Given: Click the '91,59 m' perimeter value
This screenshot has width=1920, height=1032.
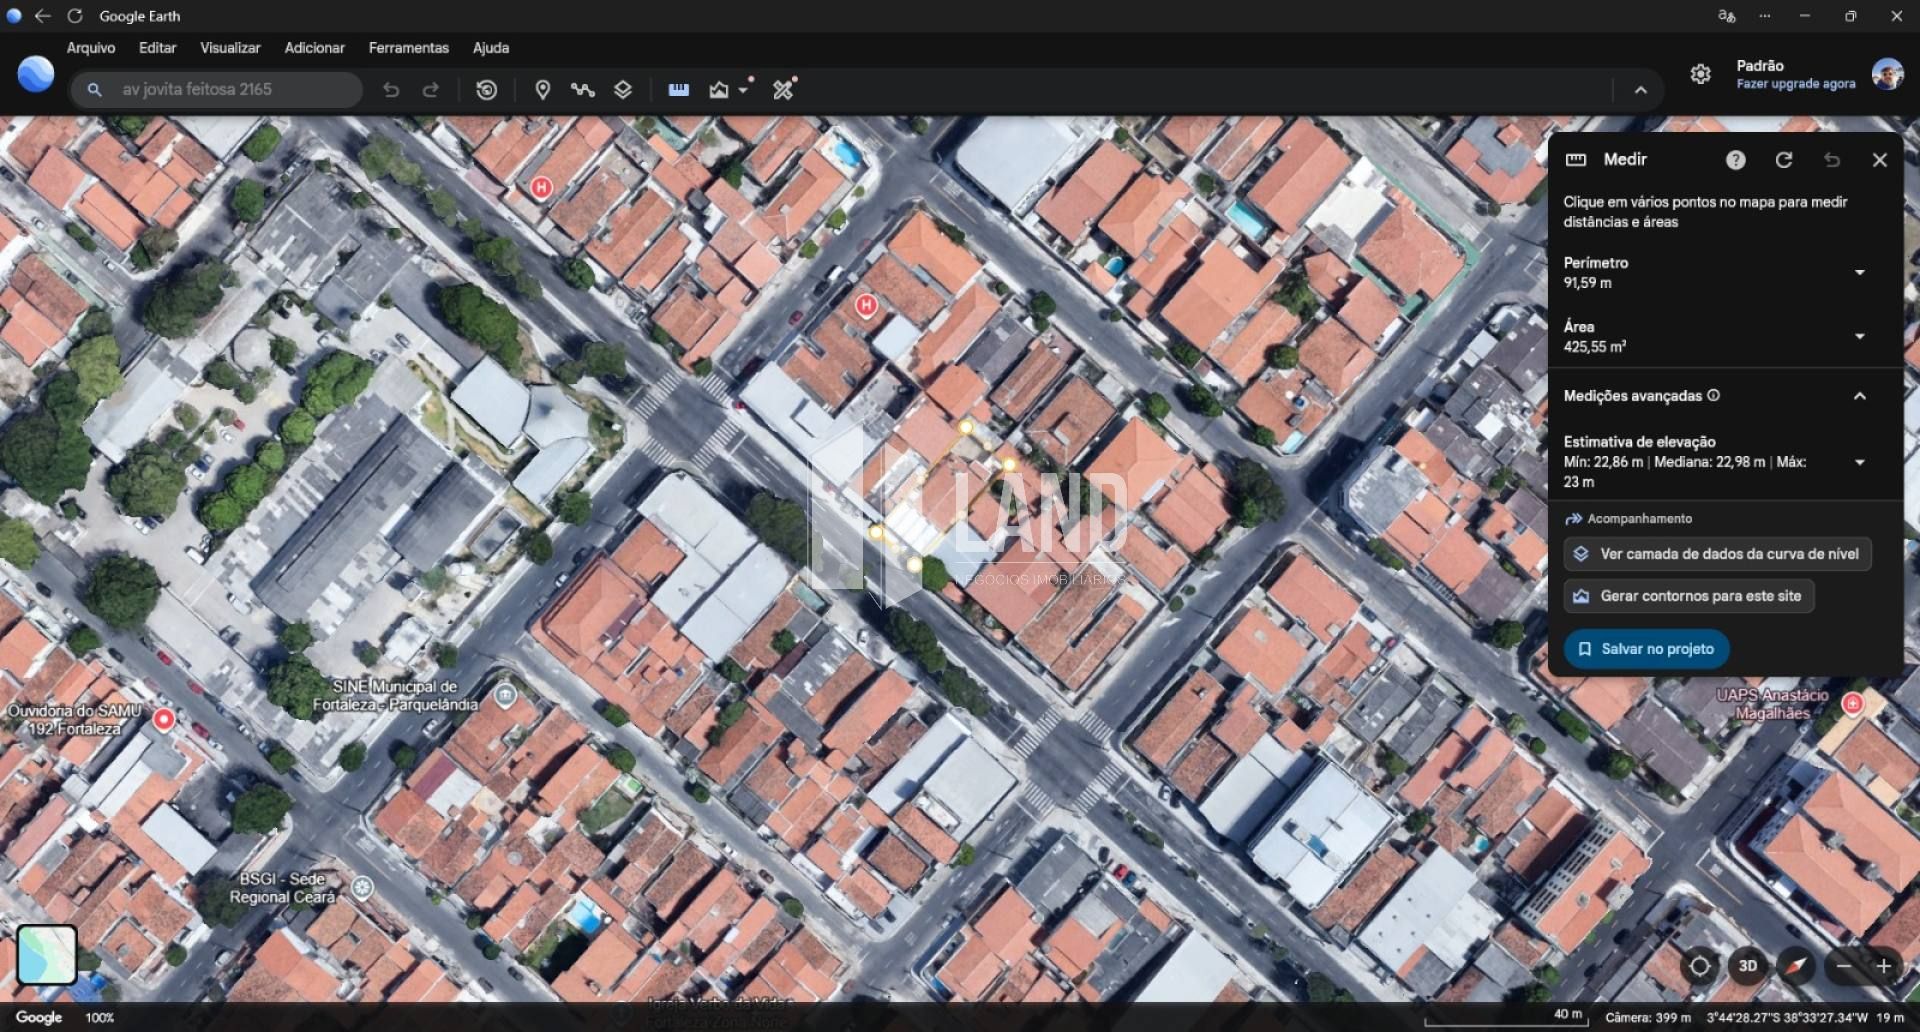Looking at the screenshot, I should (1588, 283).
